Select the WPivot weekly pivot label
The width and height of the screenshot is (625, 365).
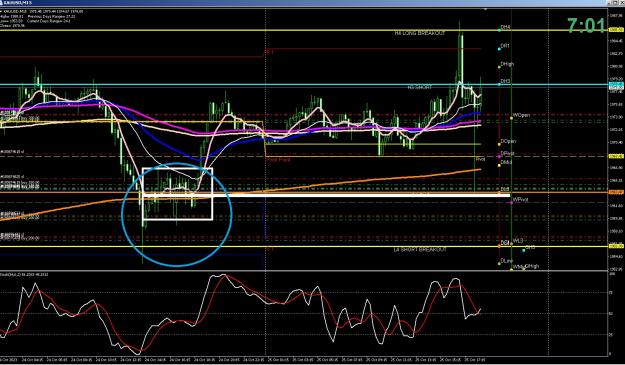pyautogui.click(x=520, y=199)
